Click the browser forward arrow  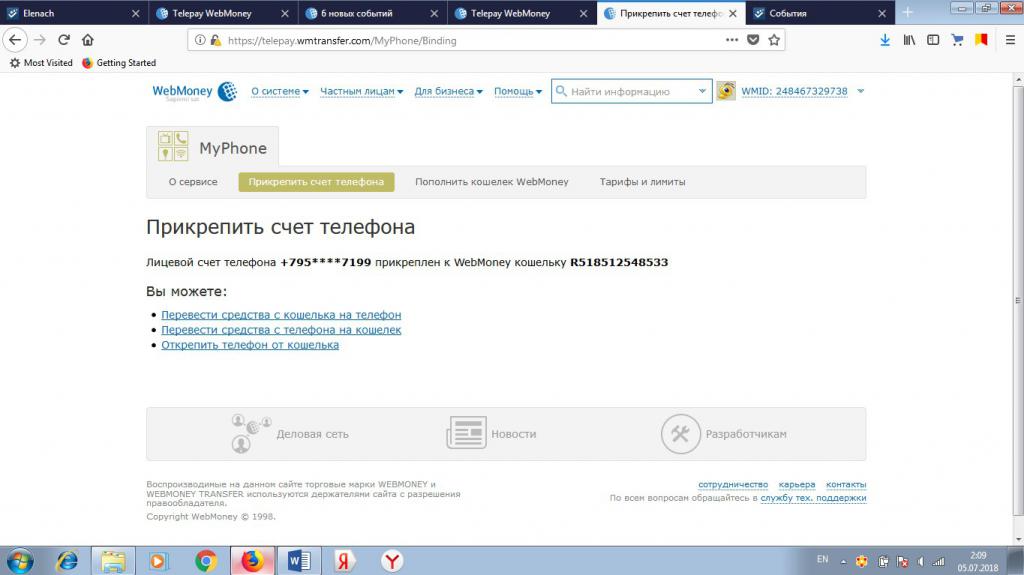coord(40,40)
